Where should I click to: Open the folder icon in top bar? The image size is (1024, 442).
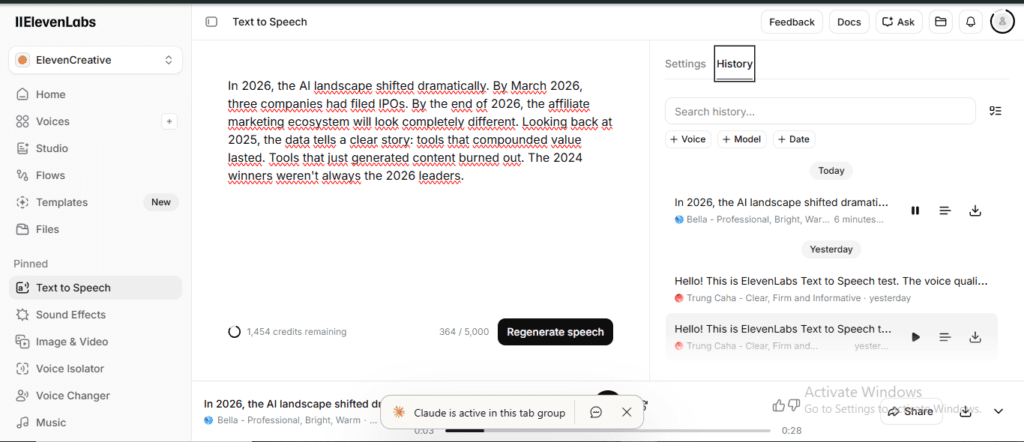(x=940, y=22)
